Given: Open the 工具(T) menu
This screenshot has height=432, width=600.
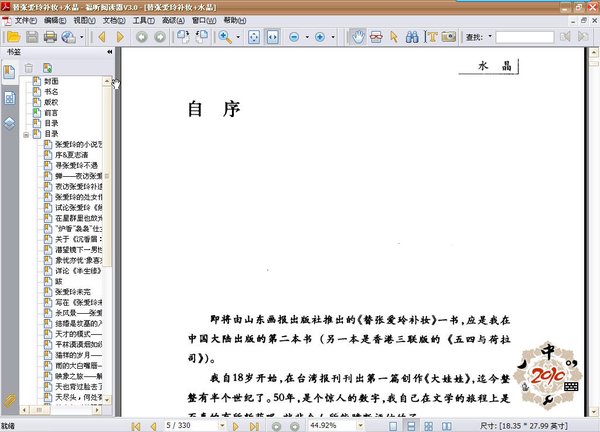Looking at the screenshot, I should tap(143, 20).
